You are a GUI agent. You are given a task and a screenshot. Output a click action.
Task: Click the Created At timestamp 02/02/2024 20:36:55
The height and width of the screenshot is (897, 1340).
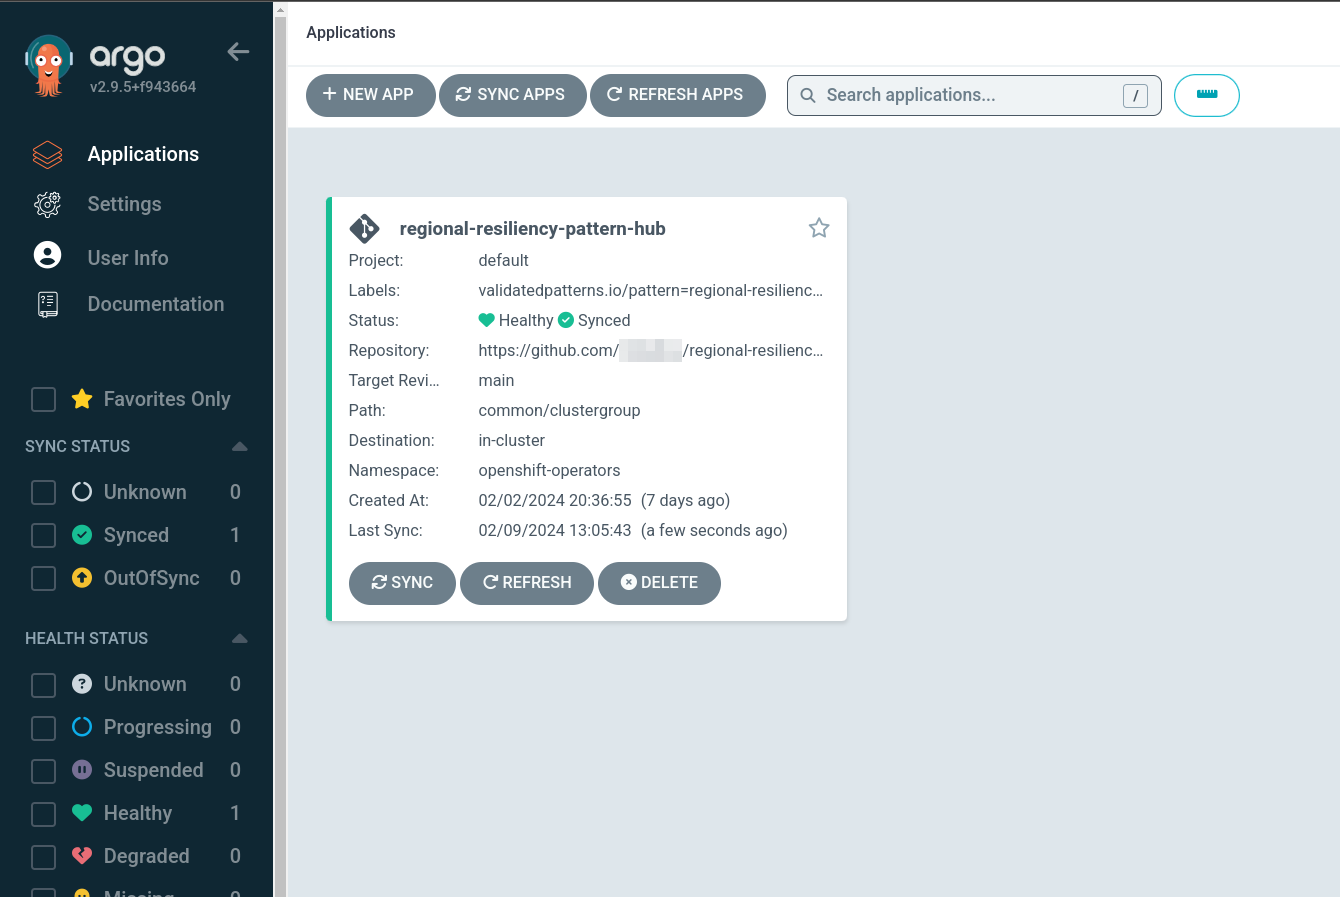pos(555,501)
